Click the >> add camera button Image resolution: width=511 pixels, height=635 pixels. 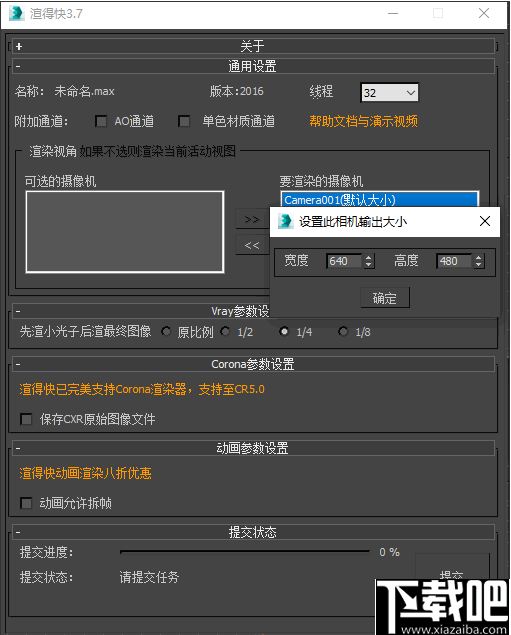252,219
